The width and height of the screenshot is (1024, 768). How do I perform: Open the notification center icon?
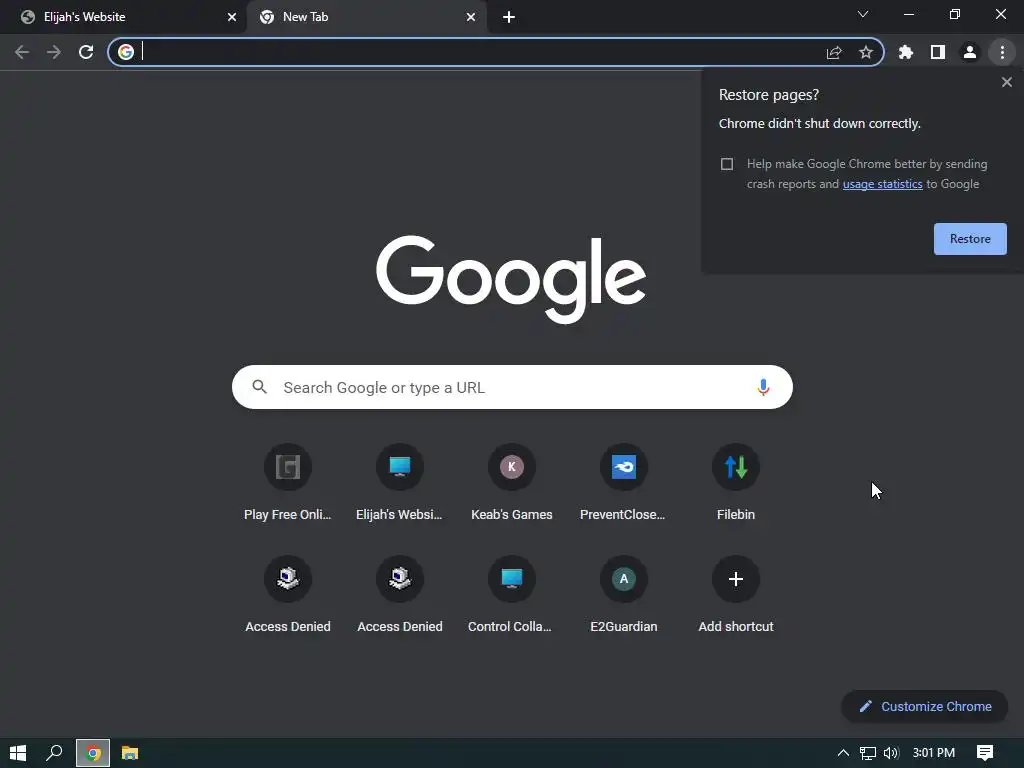pos(985,753)
